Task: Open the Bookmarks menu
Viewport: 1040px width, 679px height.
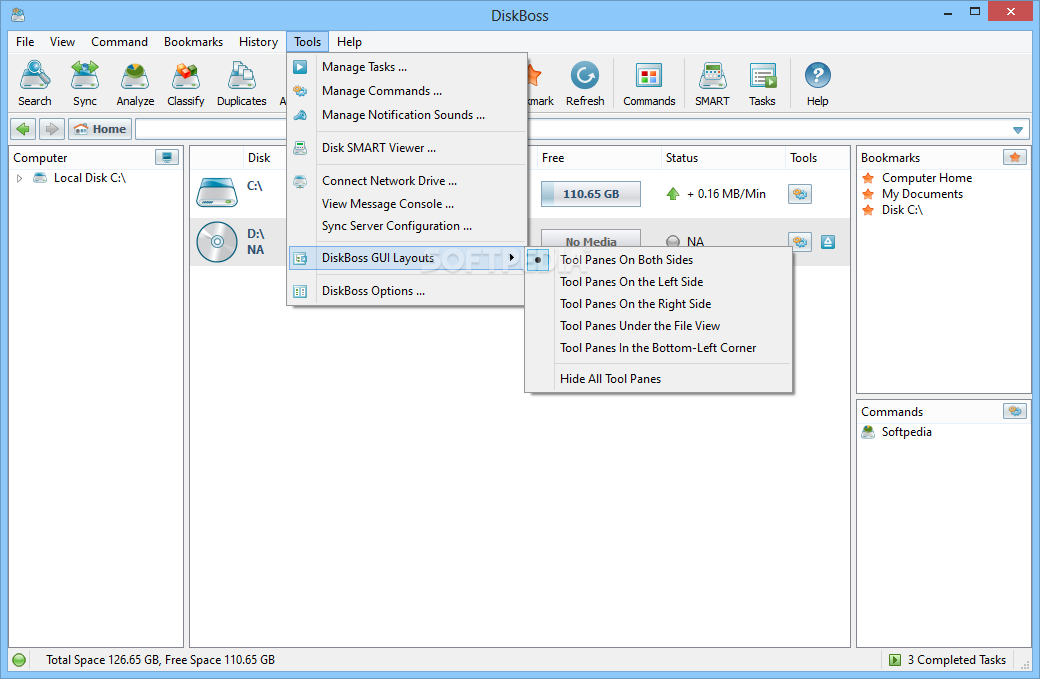Action: point(193,42)
